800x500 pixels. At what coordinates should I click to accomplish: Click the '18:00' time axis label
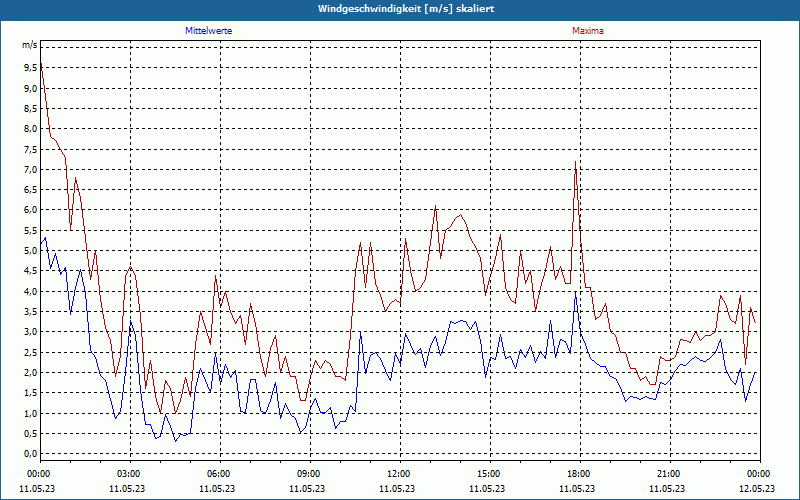coord(577,474)
